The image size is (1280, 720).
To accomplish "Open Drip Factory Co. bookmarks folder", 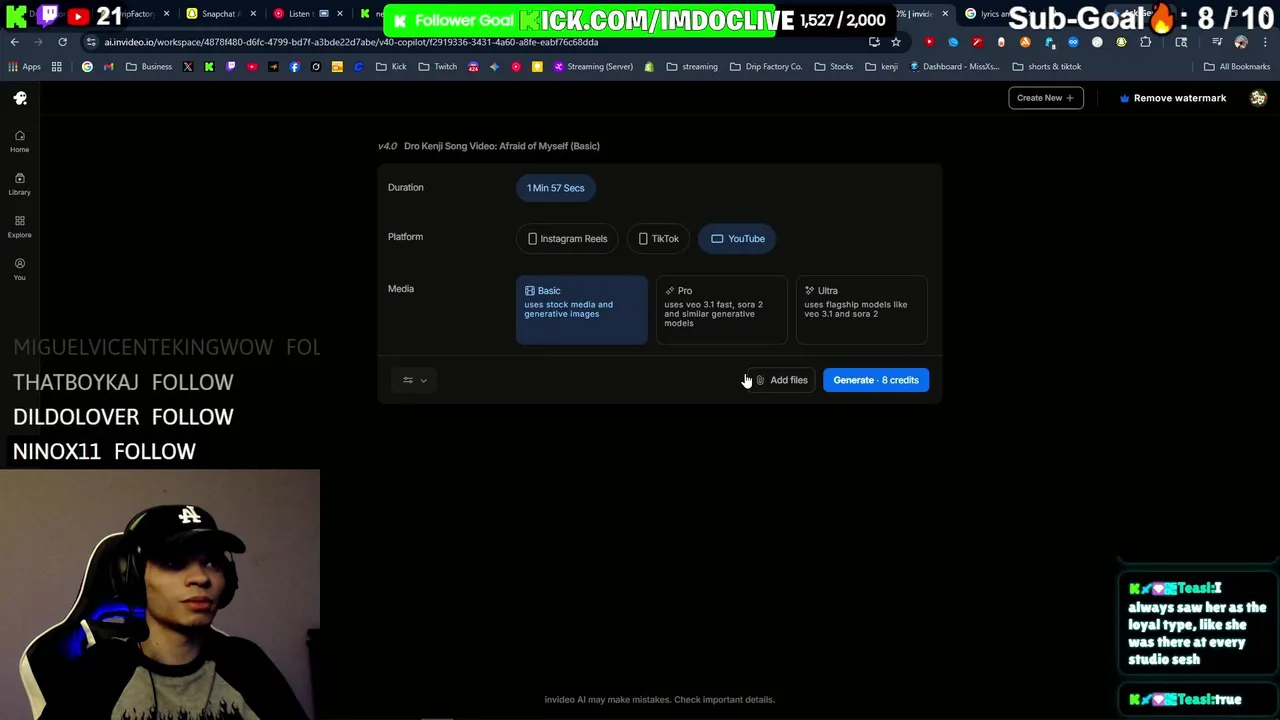I will click(766, 67).
